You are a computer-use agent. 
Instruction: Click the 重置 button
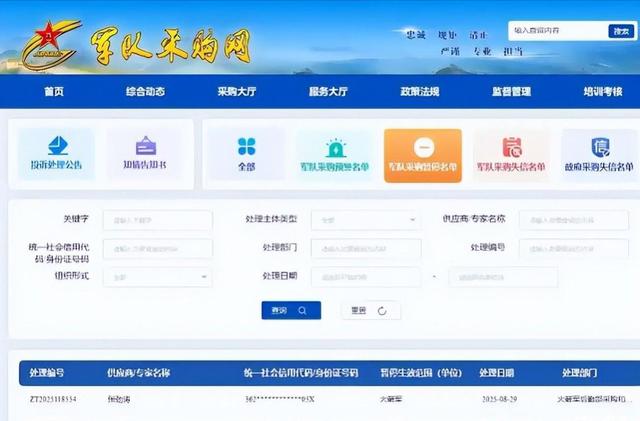371,310
